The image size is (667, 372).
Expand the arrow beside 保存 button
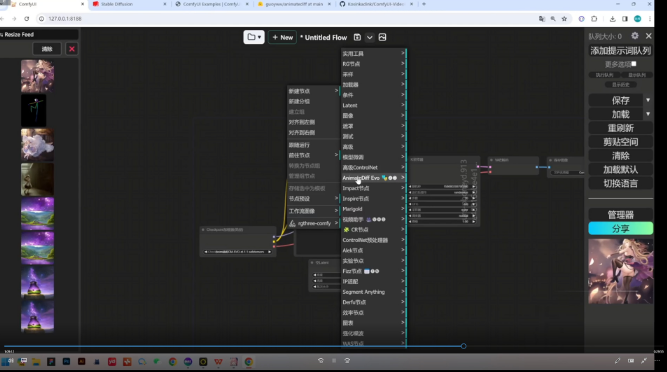pos(648,100)
